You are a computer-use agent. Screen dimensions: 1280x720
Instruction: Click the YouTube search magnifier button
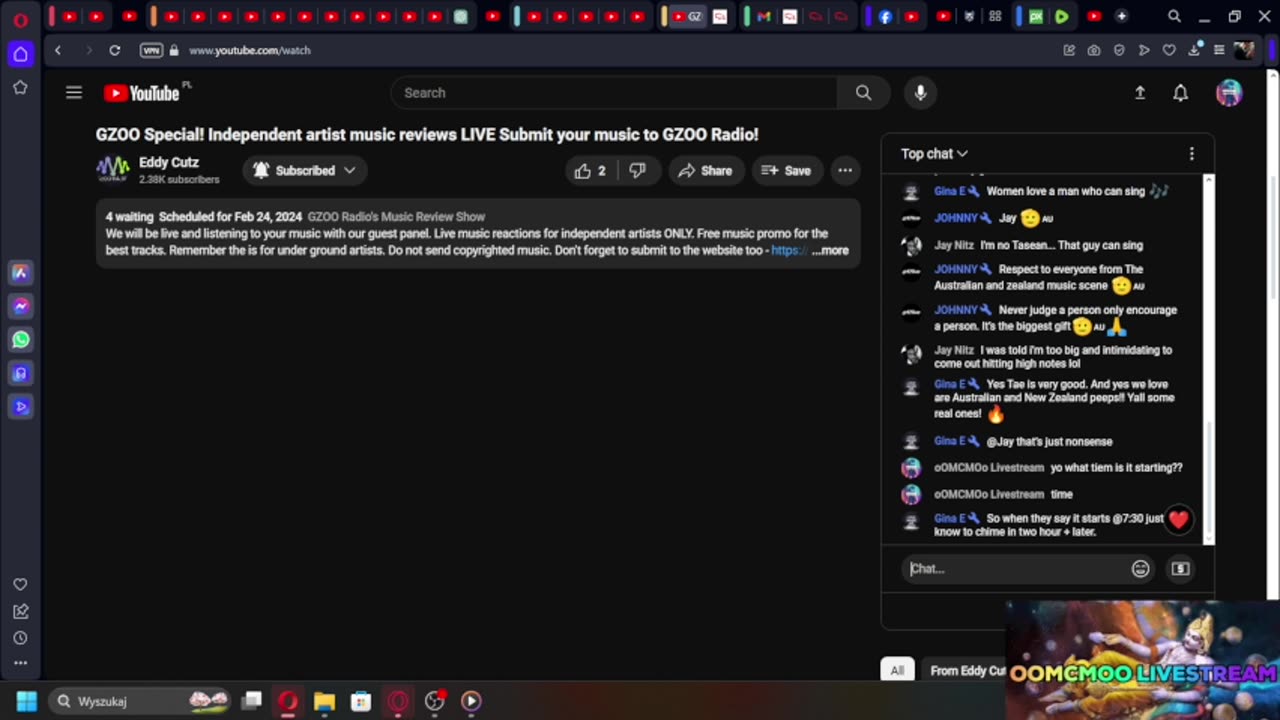[863, 93]
